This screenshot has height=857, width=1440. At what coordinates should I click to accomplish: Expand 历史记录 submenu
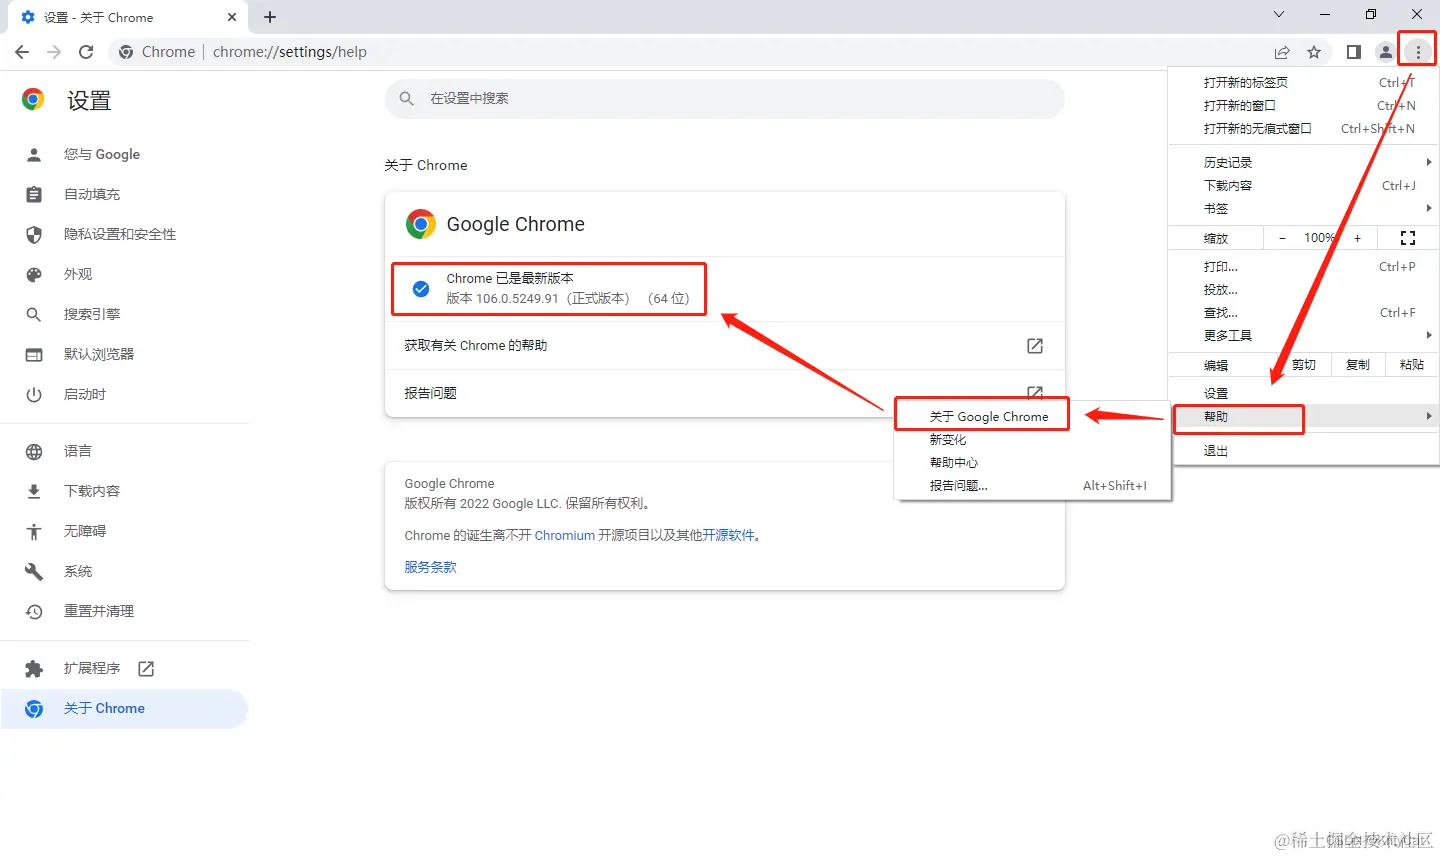1304,162
